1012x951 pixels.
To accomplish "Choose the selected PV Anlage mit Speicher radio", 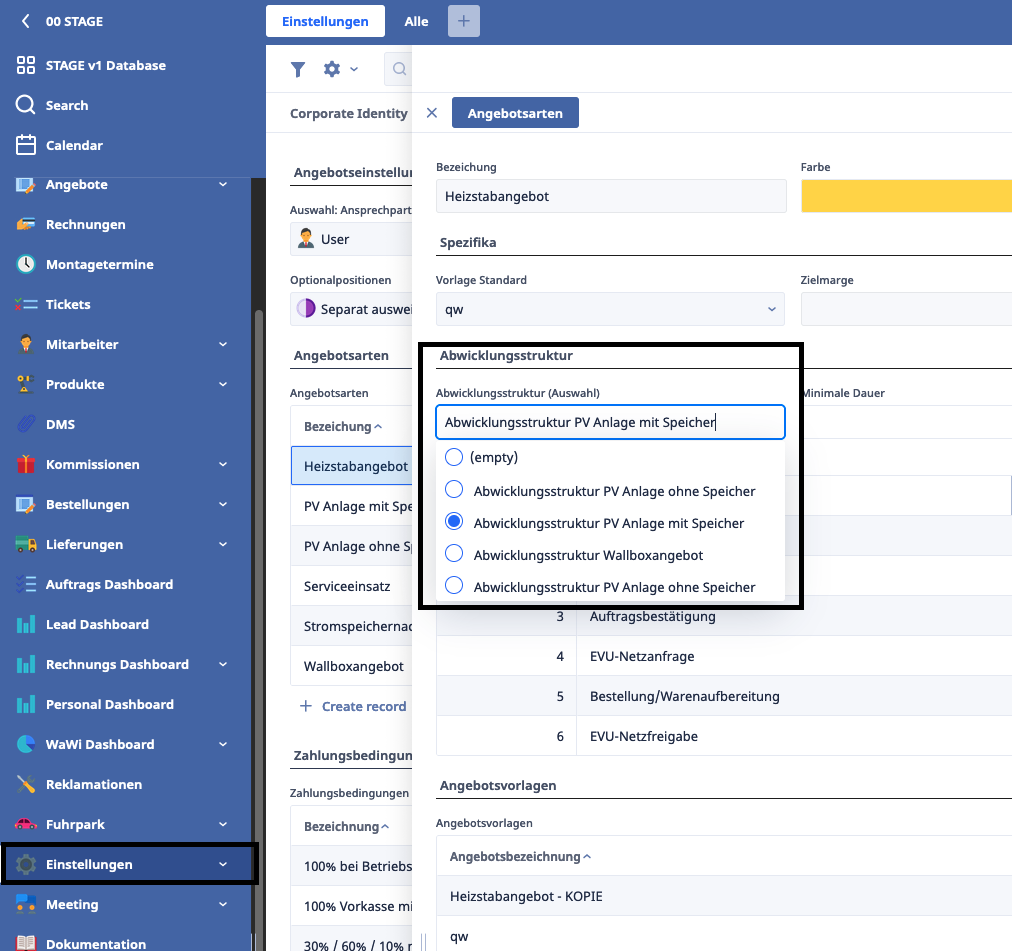I will pos(454,522).
